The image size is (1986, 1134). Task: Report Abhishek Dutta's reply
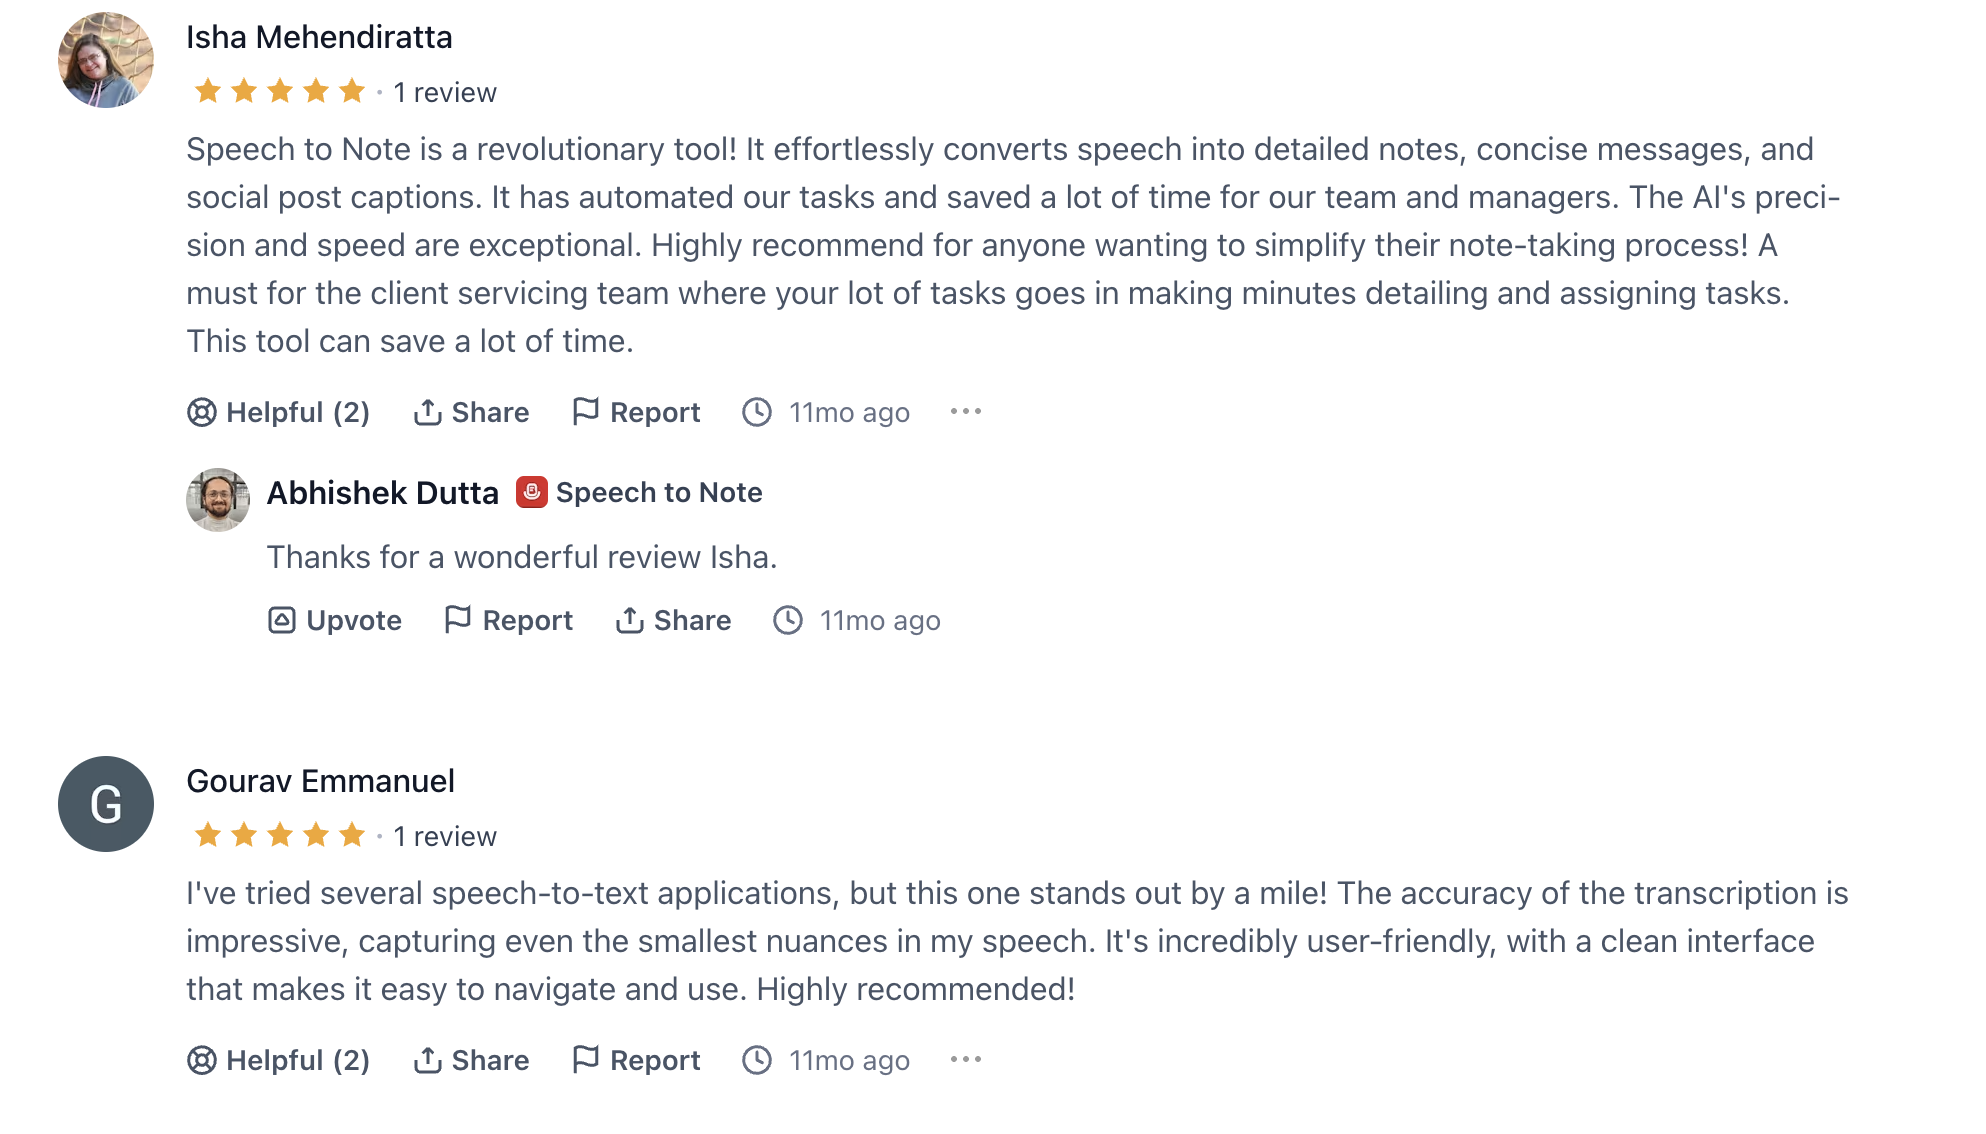509,620
